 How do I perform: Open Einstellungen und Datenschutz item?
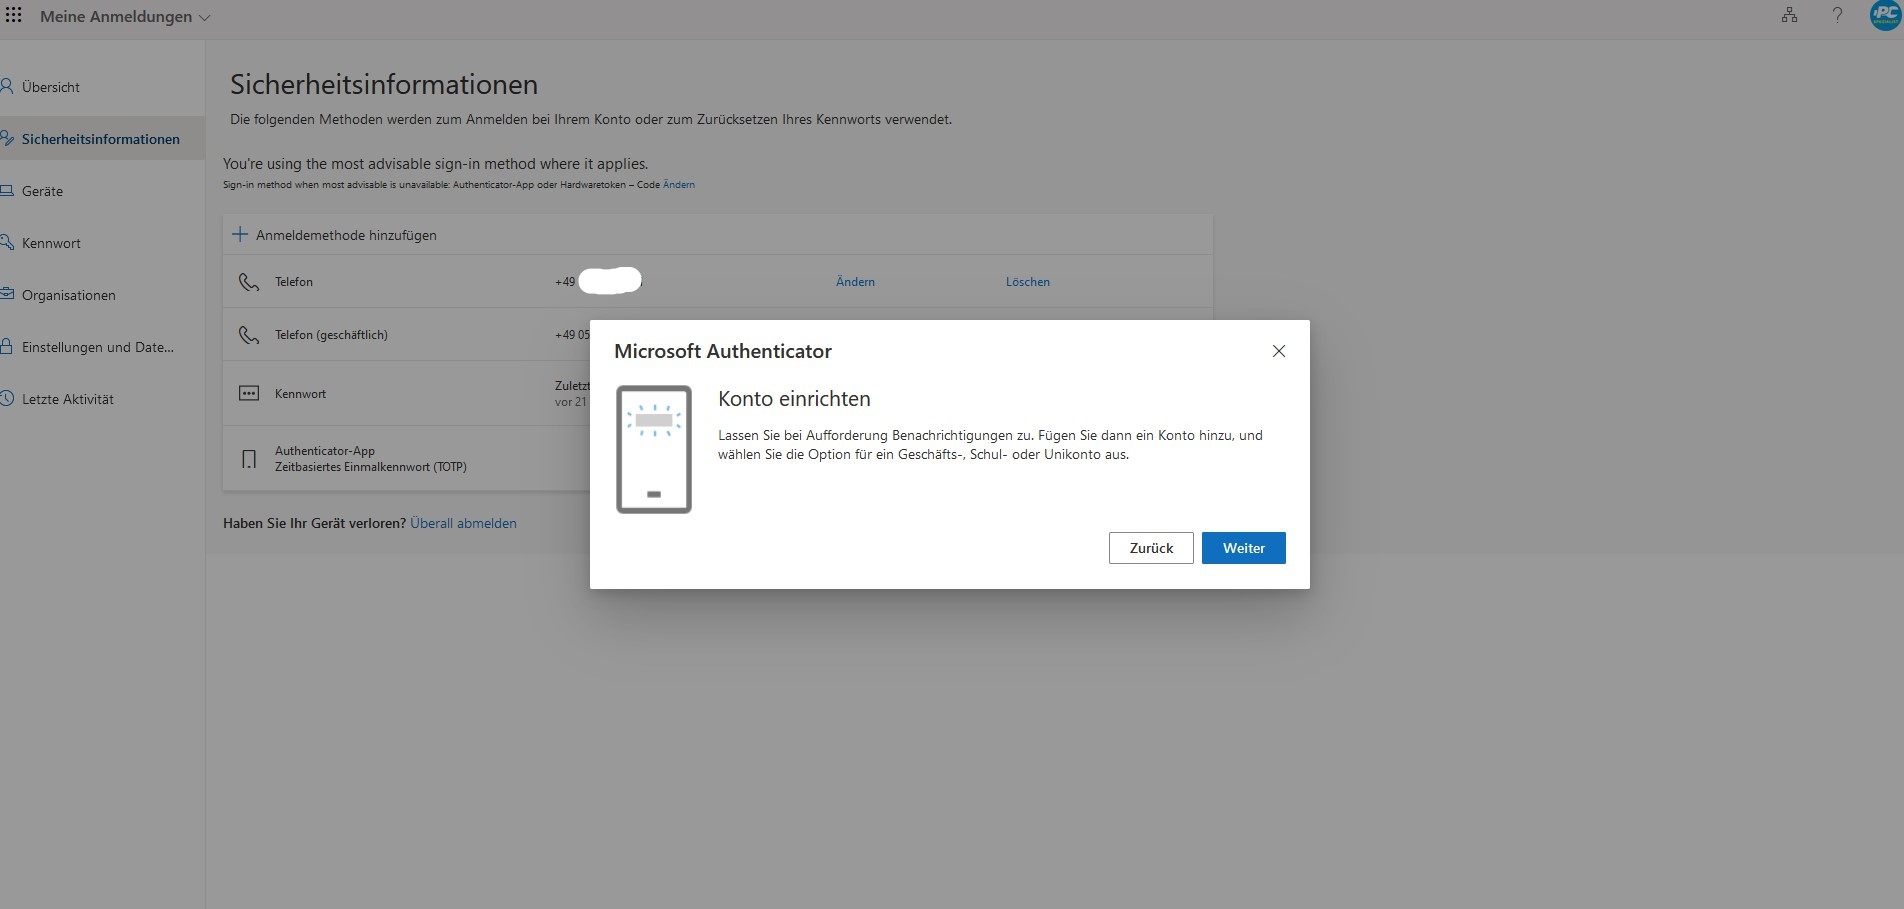(97, 347)
